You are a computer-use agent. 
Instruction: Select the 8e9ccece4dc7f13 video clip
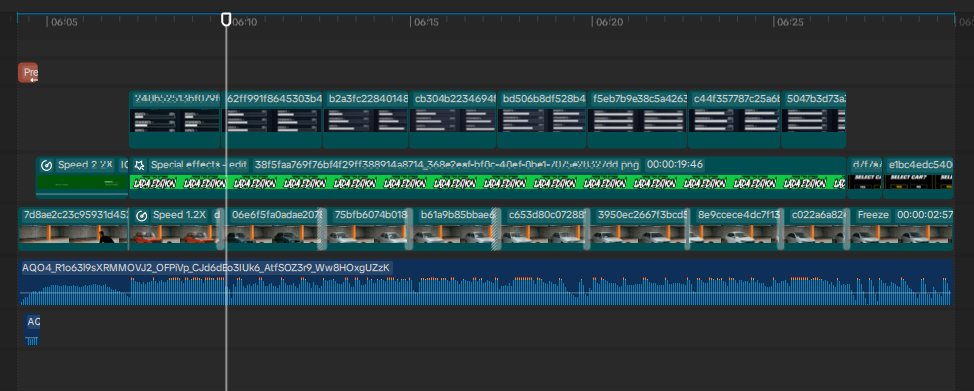point(735,228)
